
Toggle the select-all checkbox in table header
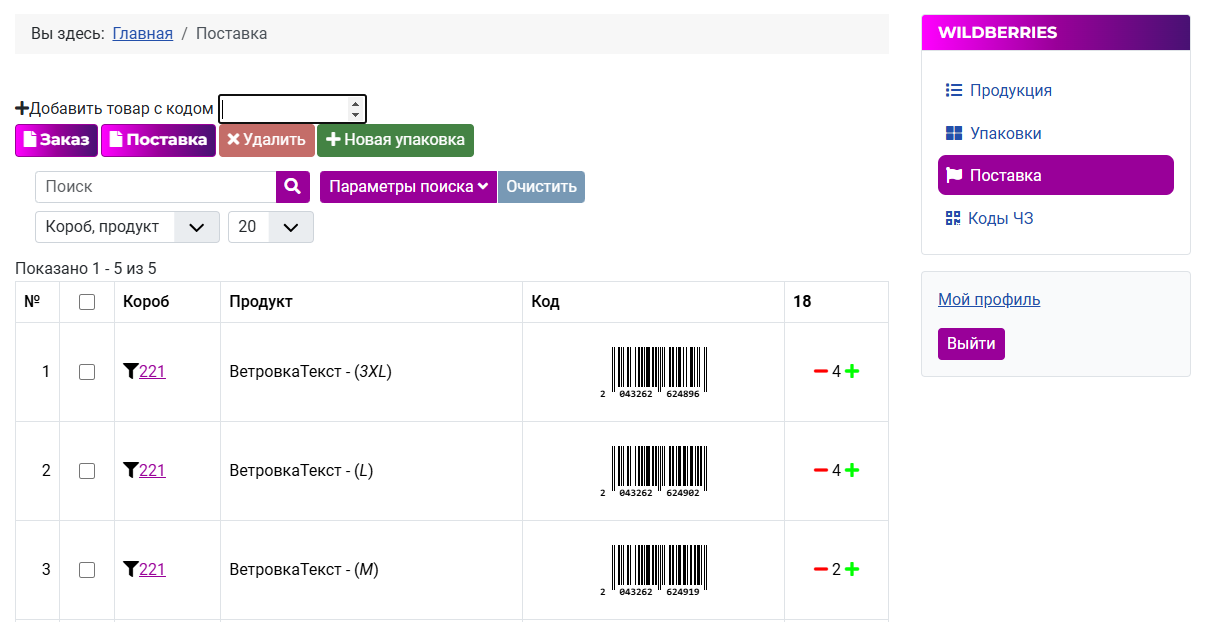click(87, 302)
